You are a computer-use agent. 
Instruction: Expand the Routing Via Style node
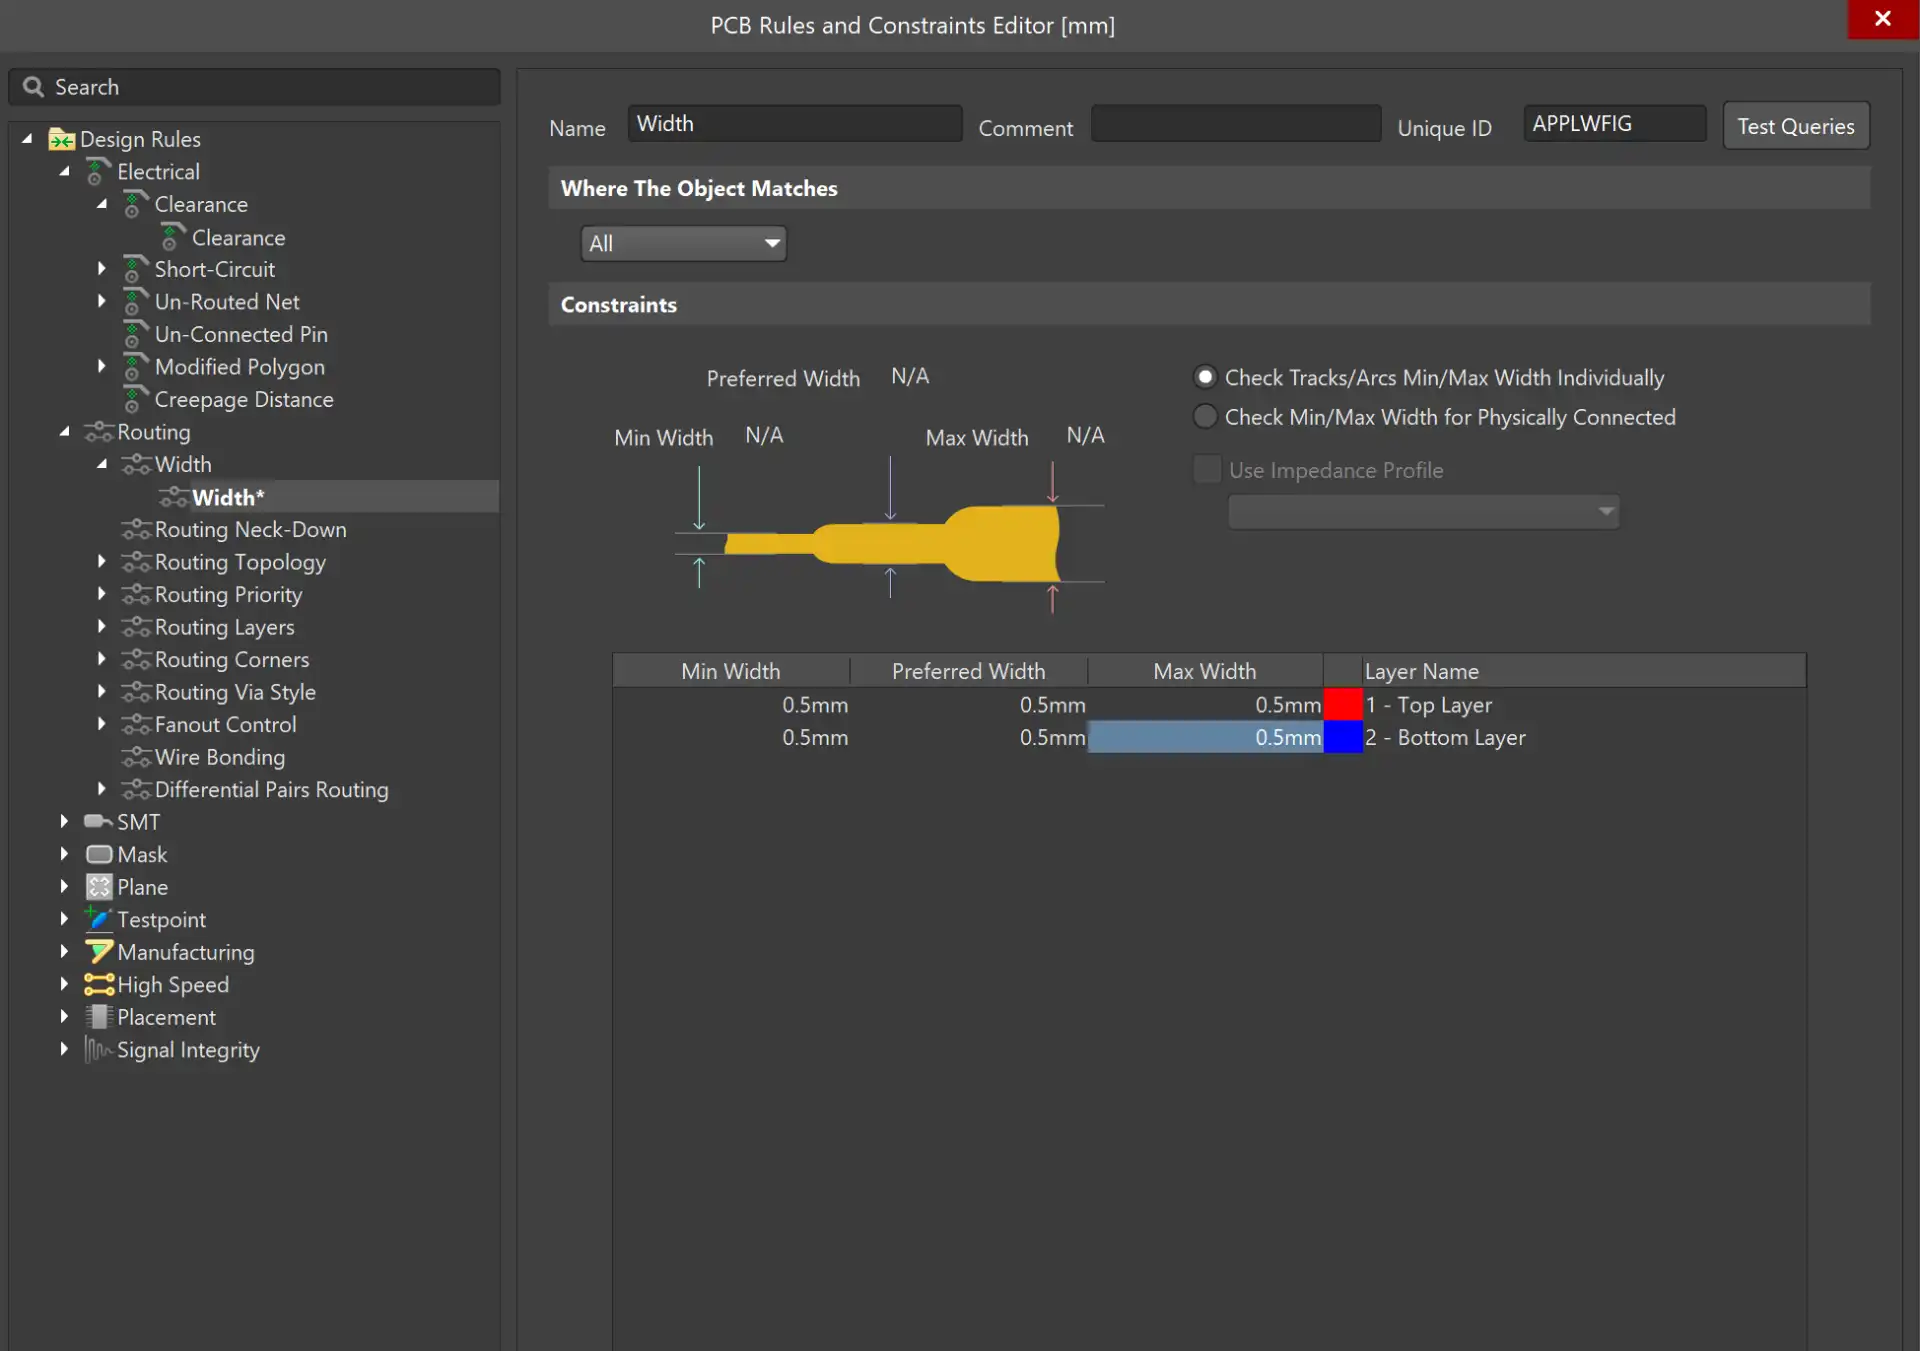pyautogui.click(x=102, y=691)
